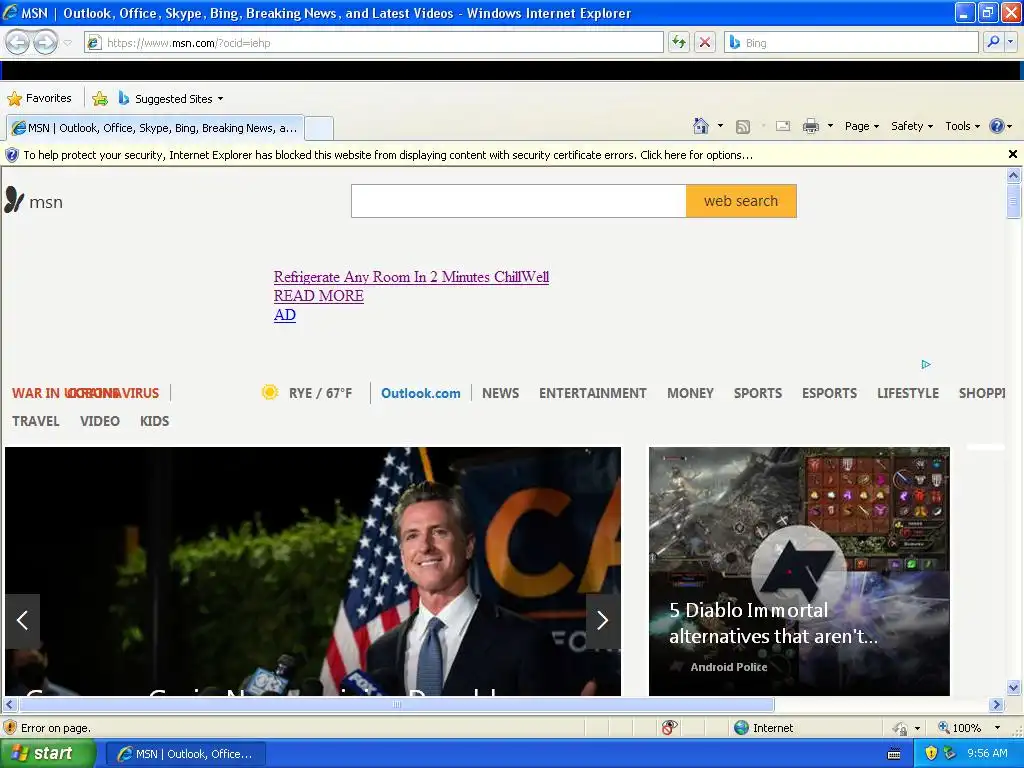Click the security information bar message

pyautogui.click(x=388, y=155)
